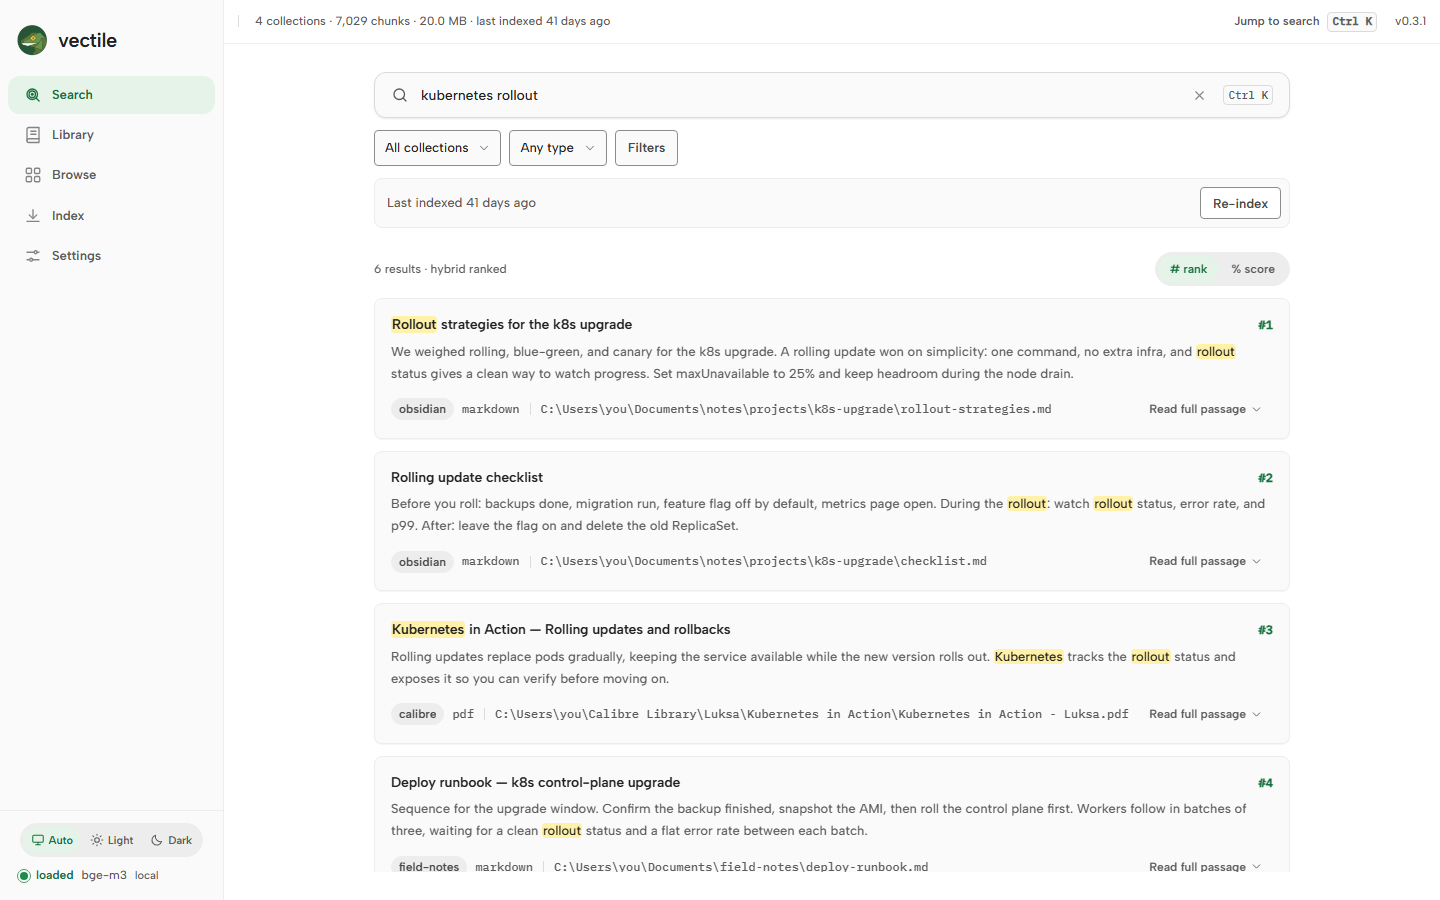Select Auto theme mode

pyautogui.click(x=52, y=840)
